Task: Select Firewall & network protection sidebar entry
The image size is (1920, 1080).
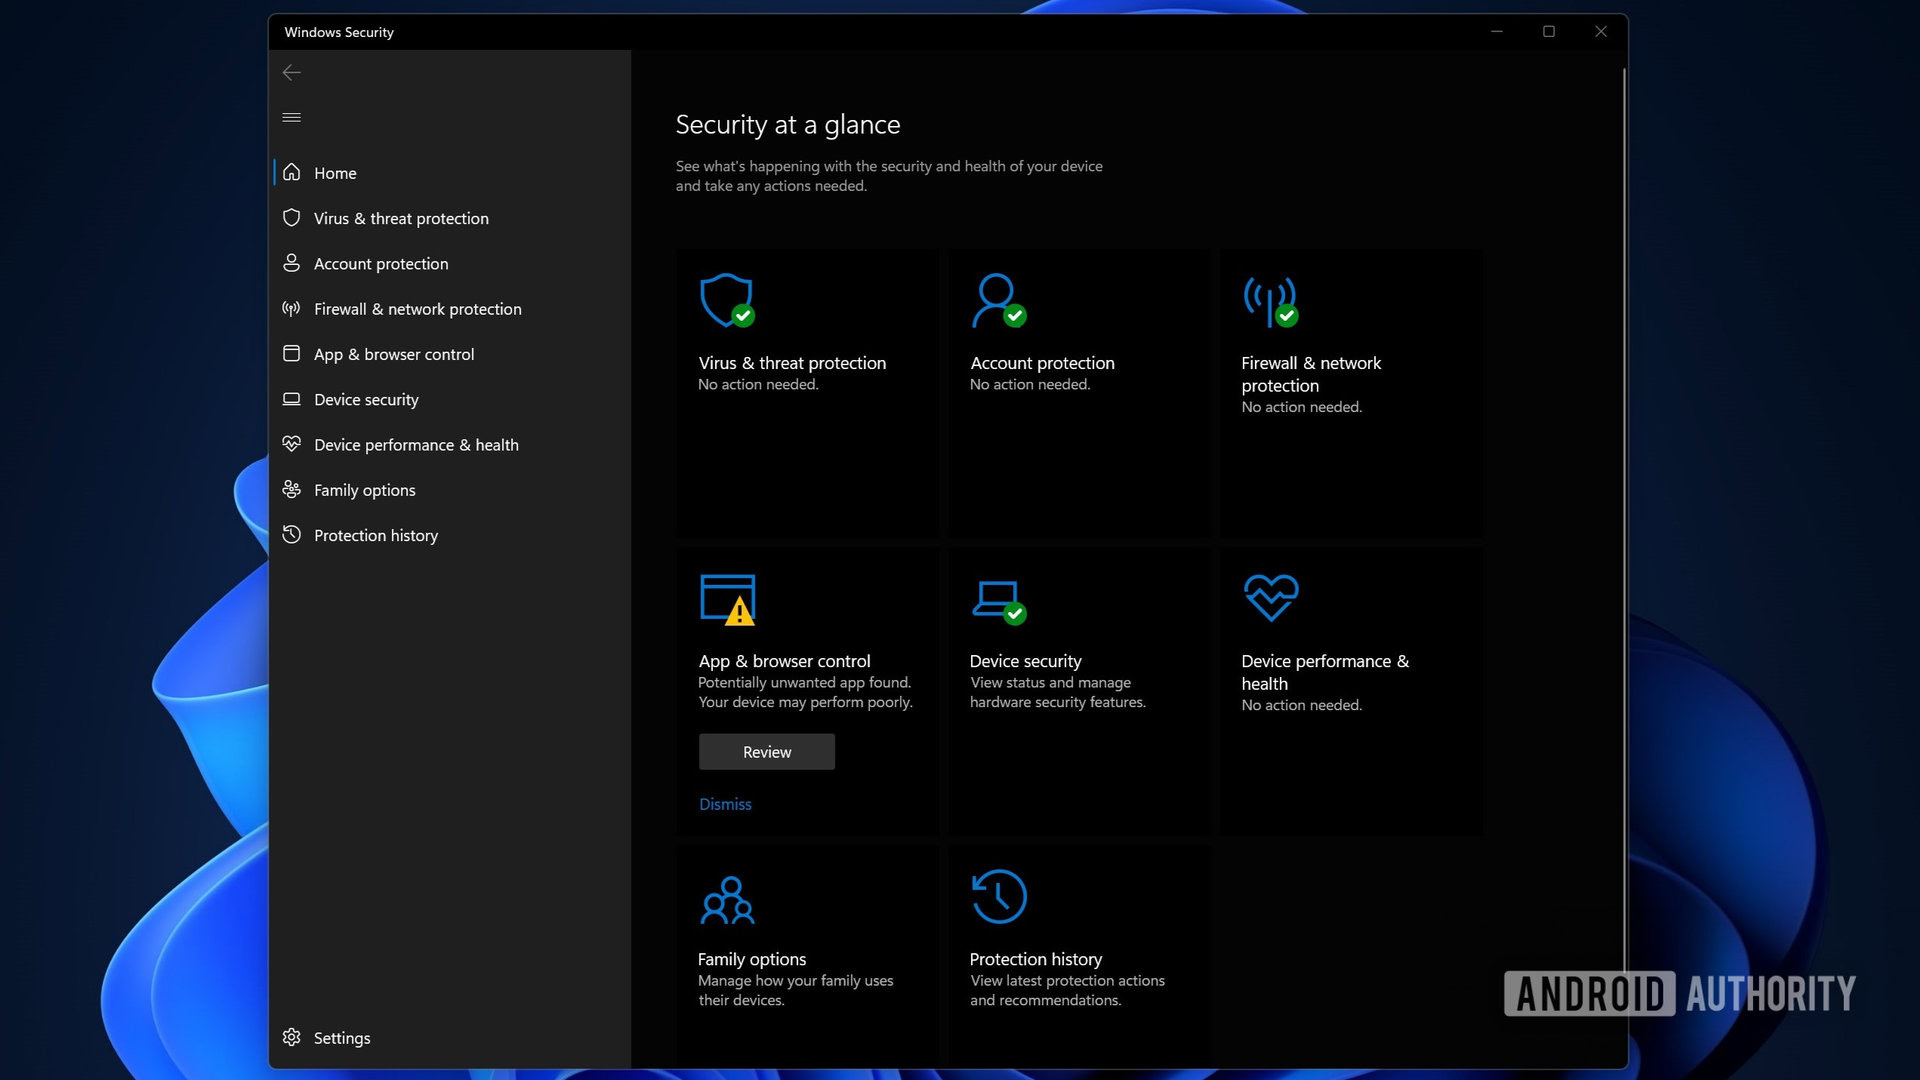Action: [x=452, y=309]
